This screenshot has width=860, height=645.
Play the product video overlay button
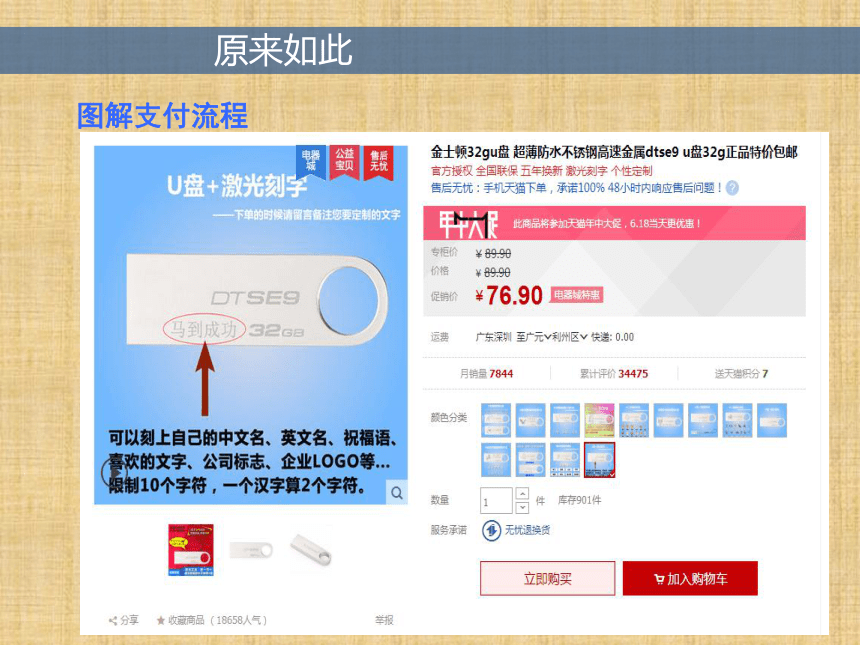click(114, 472)
